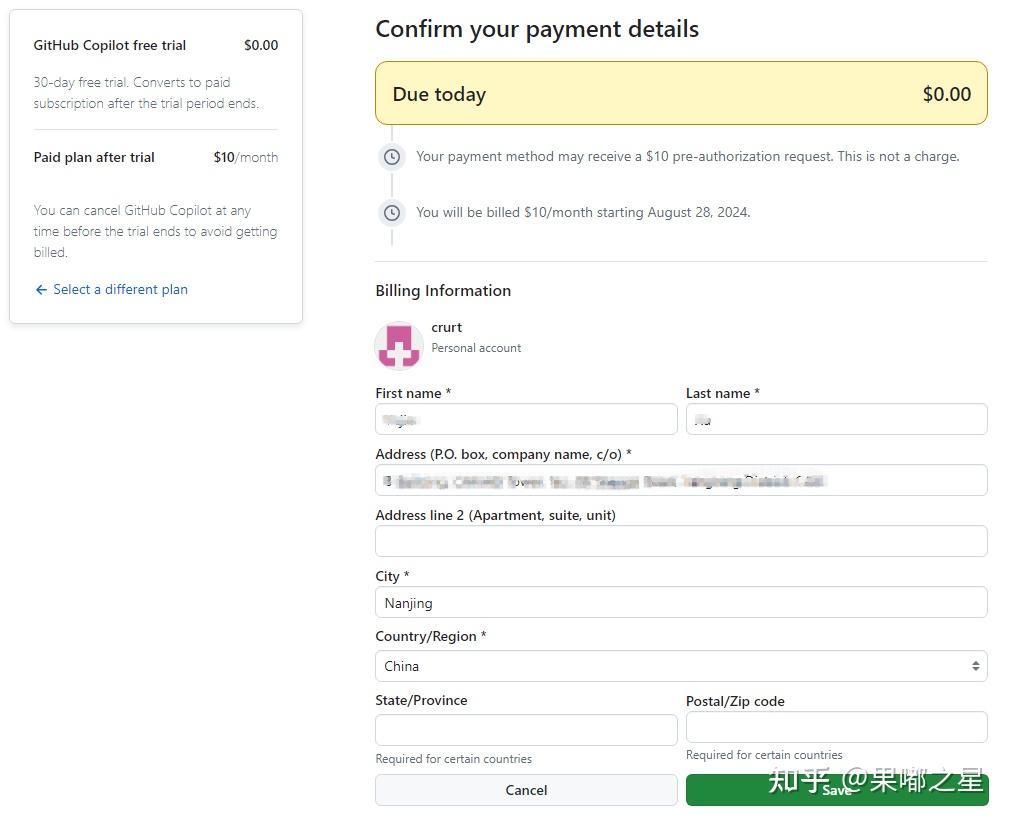Click the clock icon beside billing start date
The width and height of the screenshot is (1012, 821).
[392, 213]
